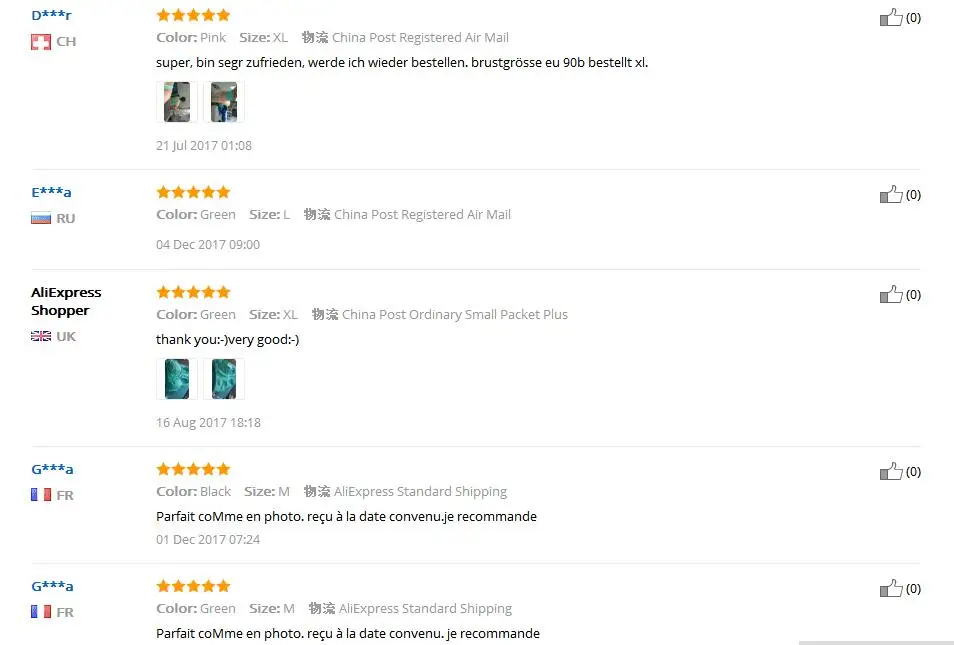
Task: View first photo in UK shopper's review
Action: pyautogui.click(x=177, y=379)
